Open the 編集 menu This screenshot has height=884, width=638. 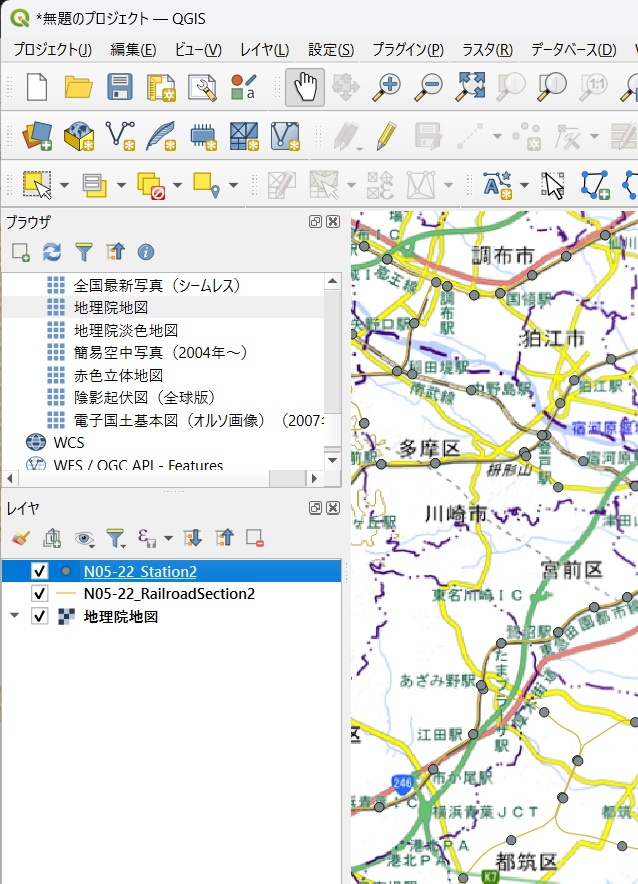133,50
